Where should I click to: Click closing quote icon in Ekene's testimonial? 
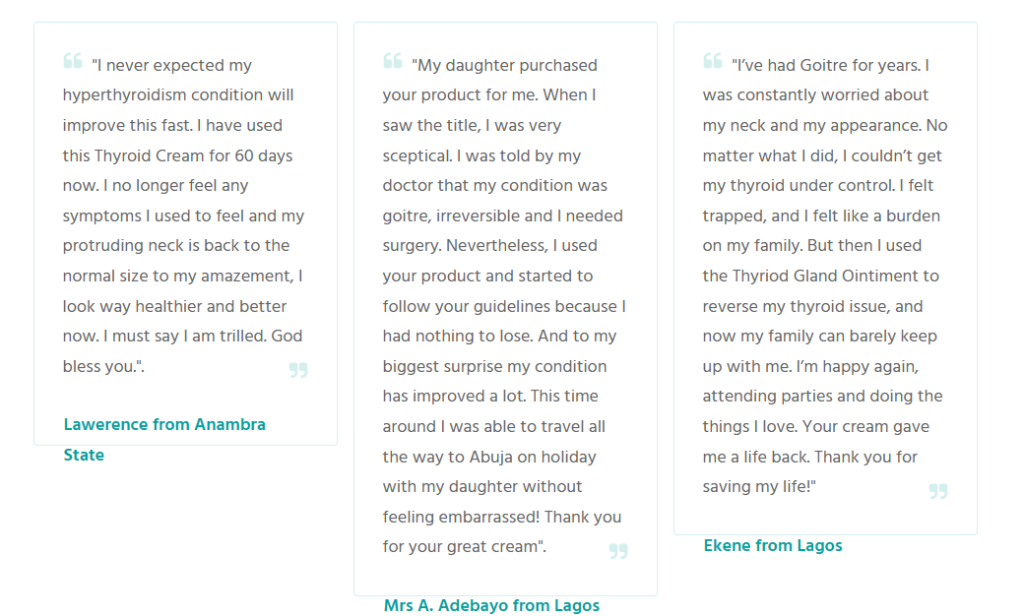[938, 491]
